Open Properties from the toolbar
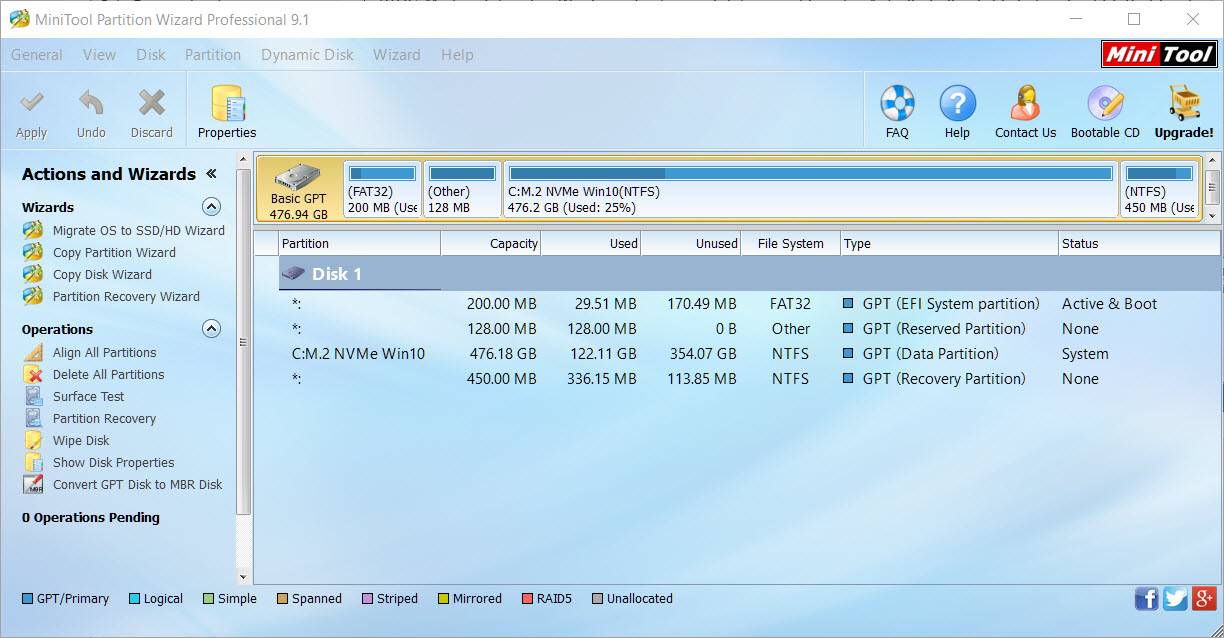1224x638 pixels. click(227, 112)
